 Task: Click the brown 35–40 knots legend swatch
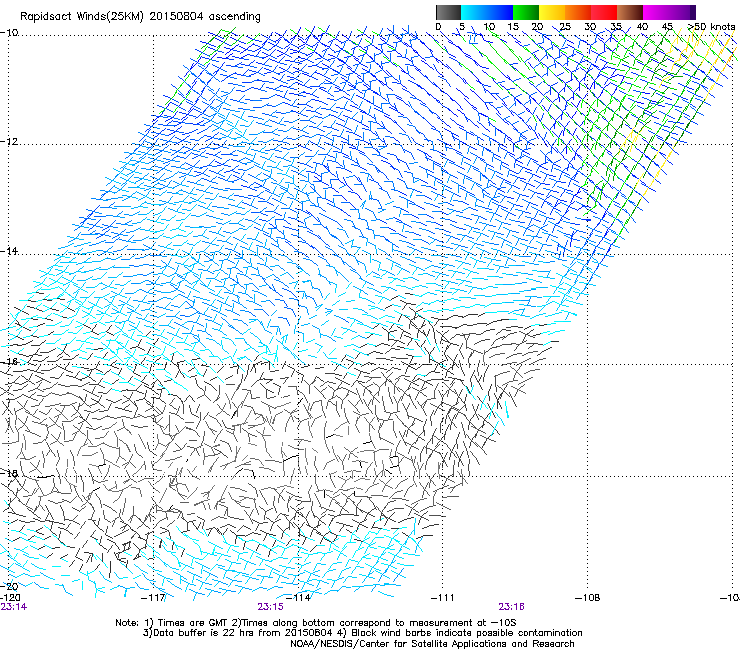pyautogui.click(x=630, y=12)
